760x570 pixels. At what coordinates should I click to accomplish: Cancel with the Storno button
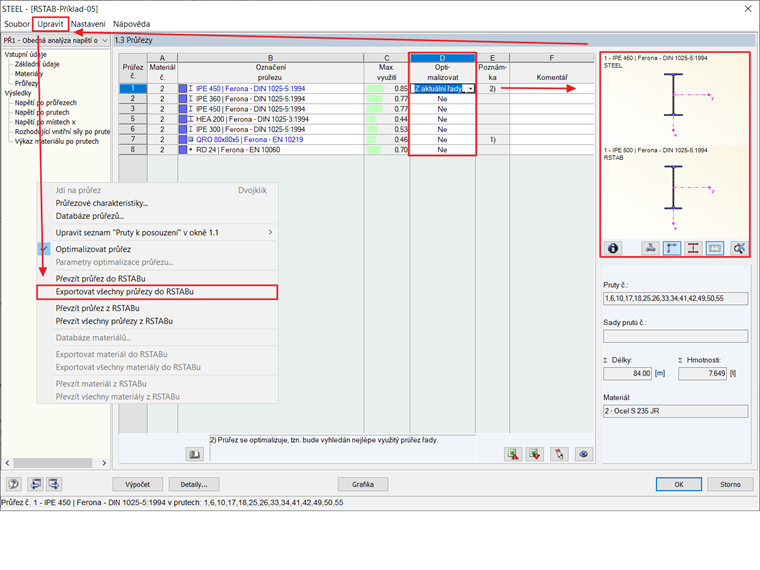(730, 484)
